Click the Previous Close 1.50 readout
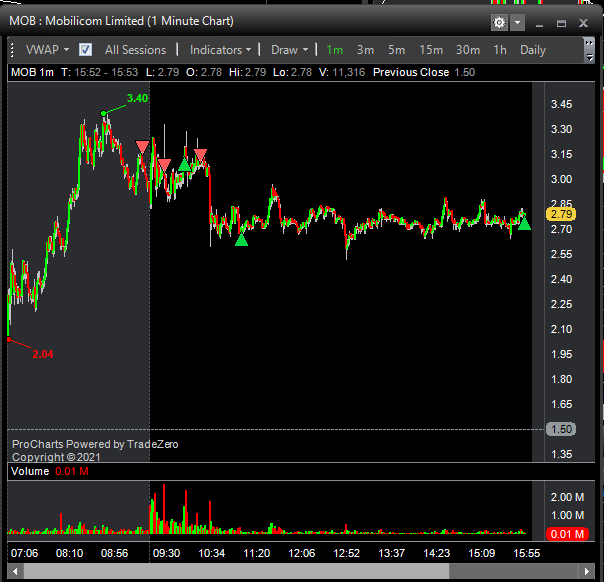 [424, 72]
